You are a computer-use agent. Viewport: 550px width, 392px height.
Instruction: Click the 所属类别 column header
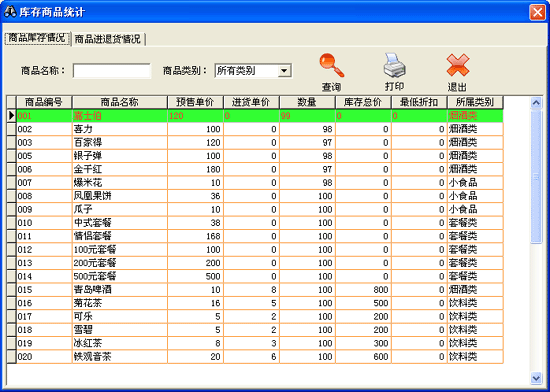click(x=475, y=102)
